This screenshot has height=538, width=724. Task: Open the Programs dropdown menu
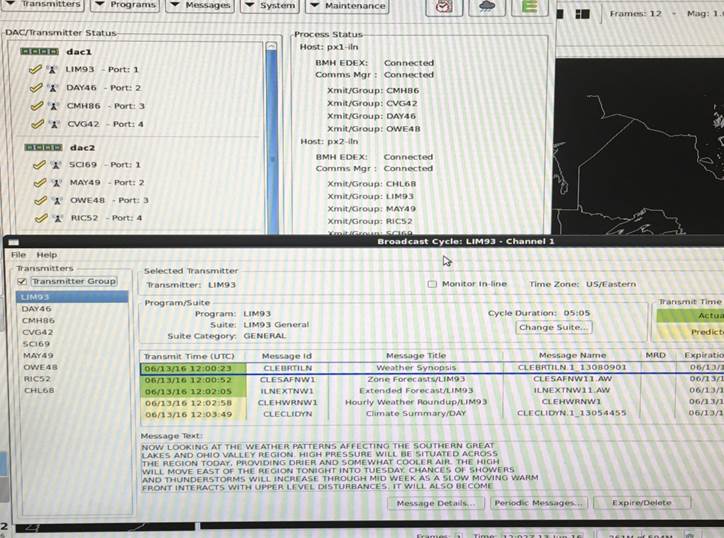click(126, 5)
